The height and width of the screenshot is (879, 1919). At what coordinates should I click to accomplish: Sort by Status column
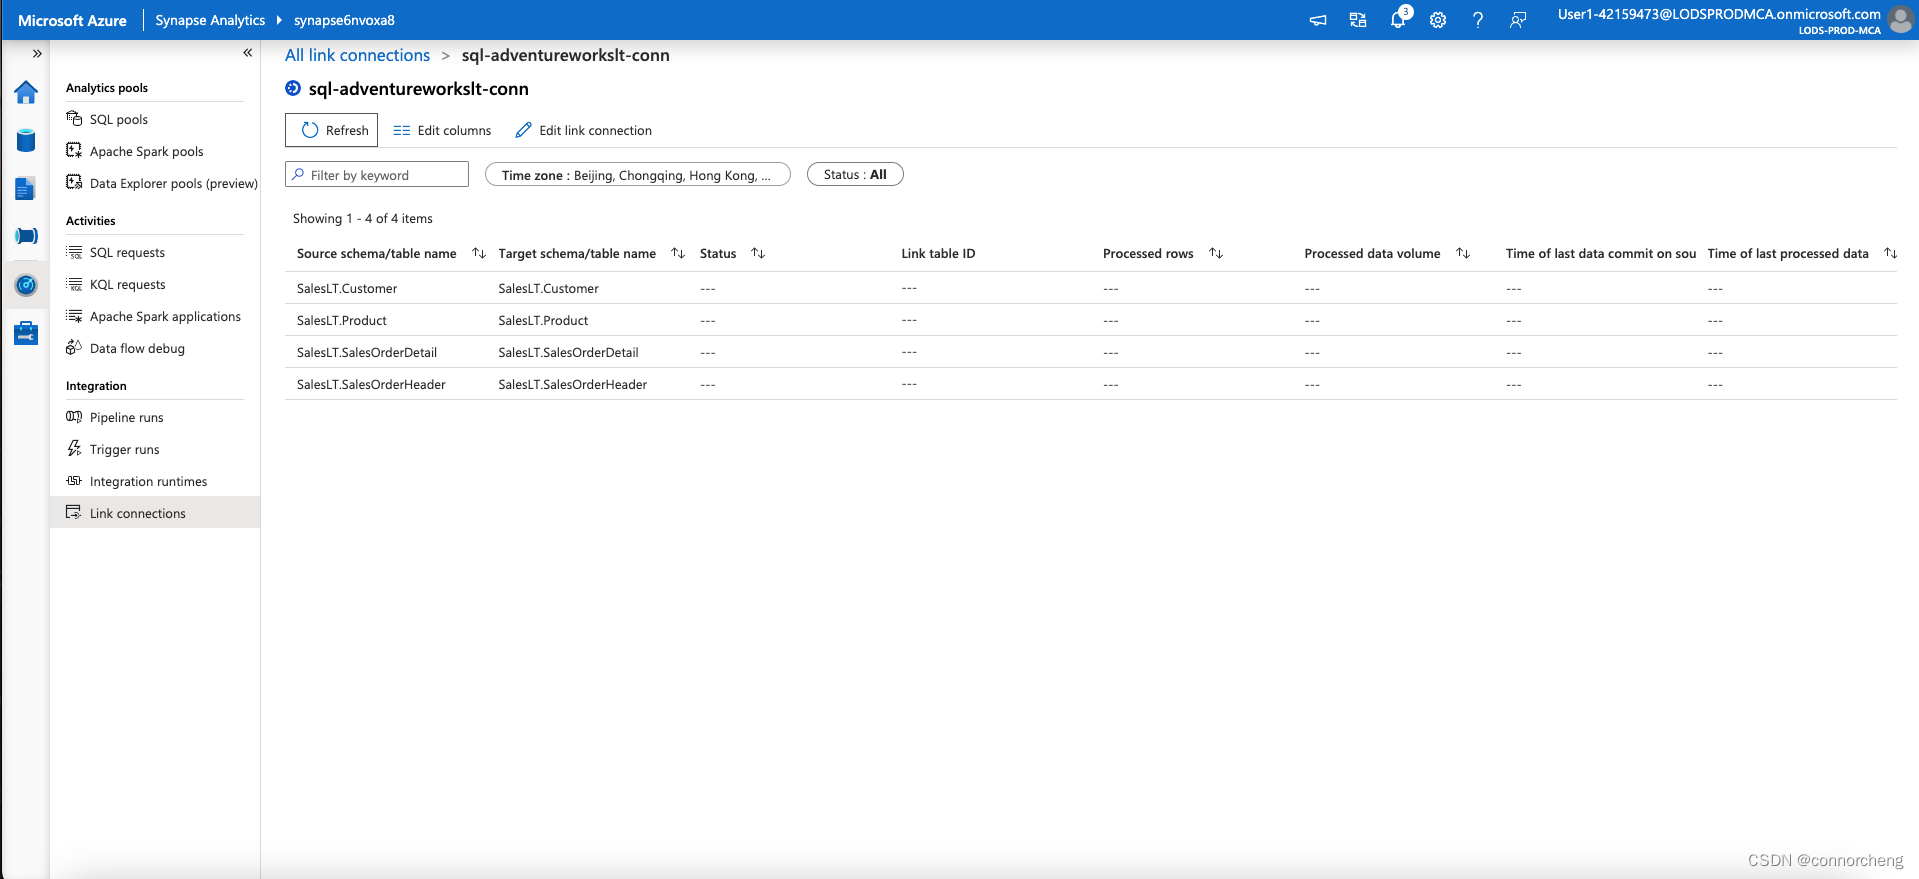[x=758, y=253]
